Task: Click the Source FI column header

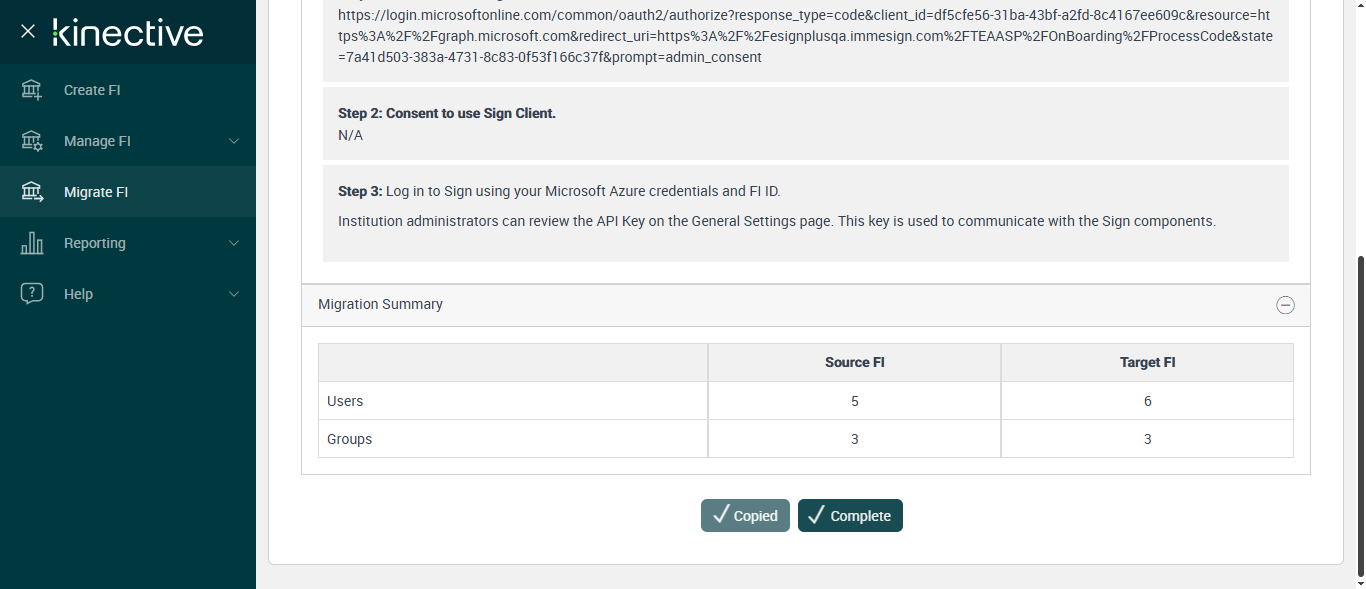Action: click(854, 362)
